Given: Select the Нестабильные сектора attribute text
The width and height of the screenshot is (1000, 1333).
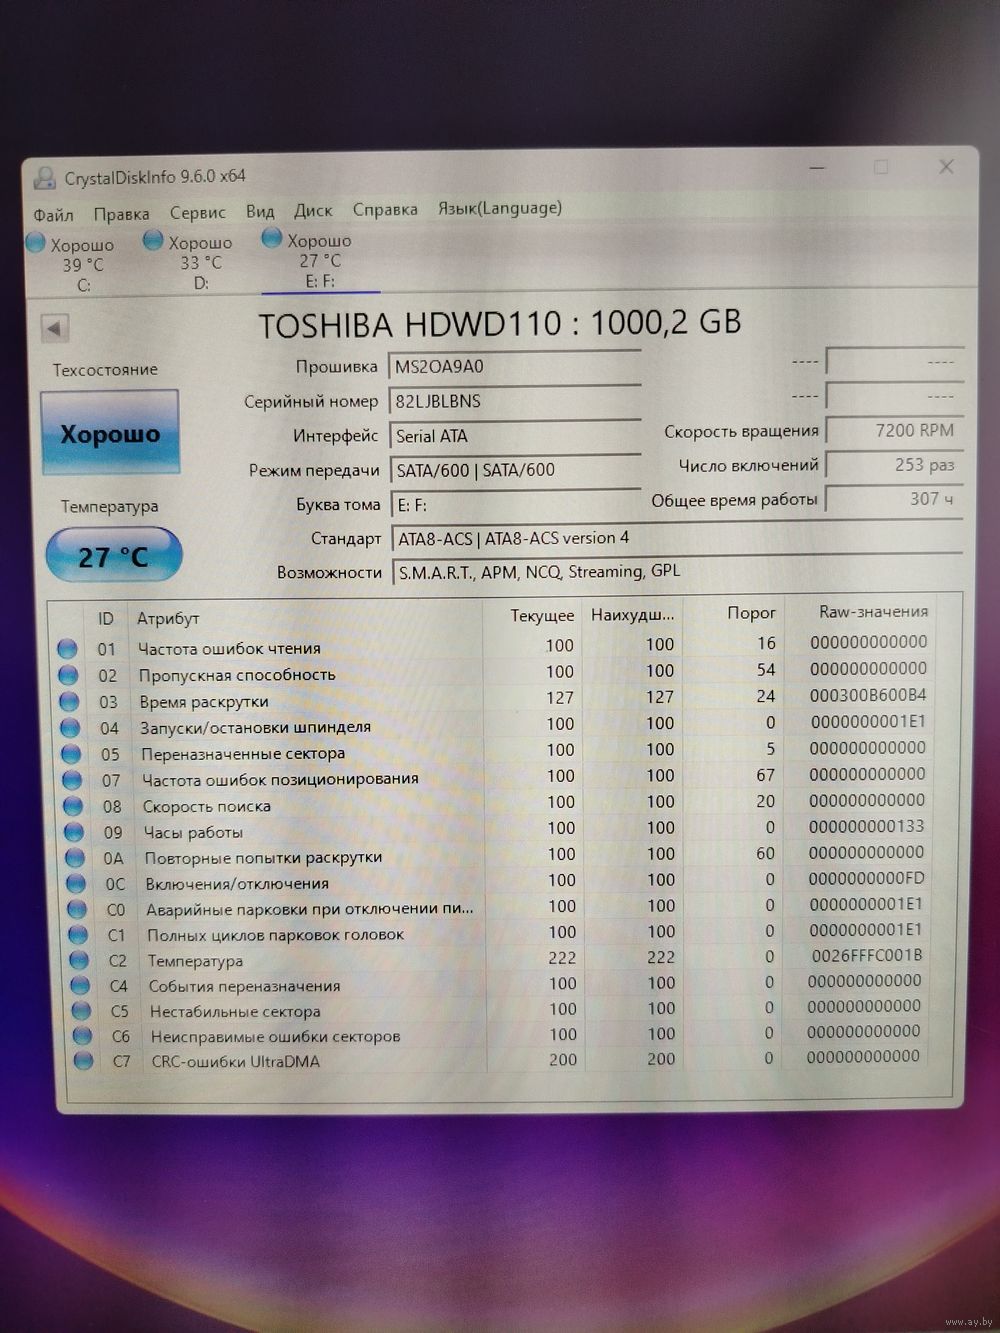Looking at the screenshot, I should pyautogui.click(x=235, y=1012).
